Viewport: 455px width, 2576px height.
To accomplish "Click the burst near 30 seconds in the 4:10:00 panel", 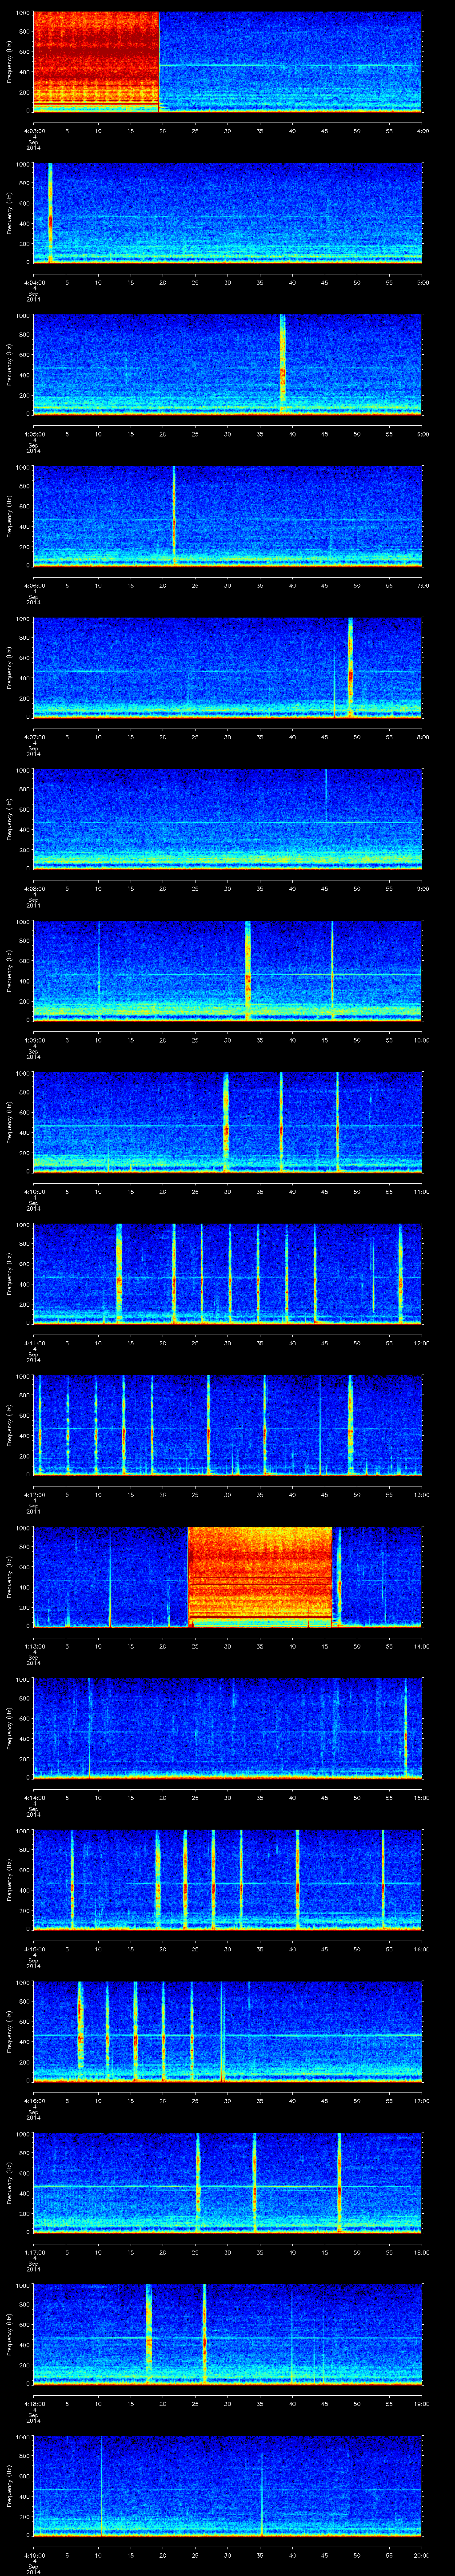I will pos(226,1122).
